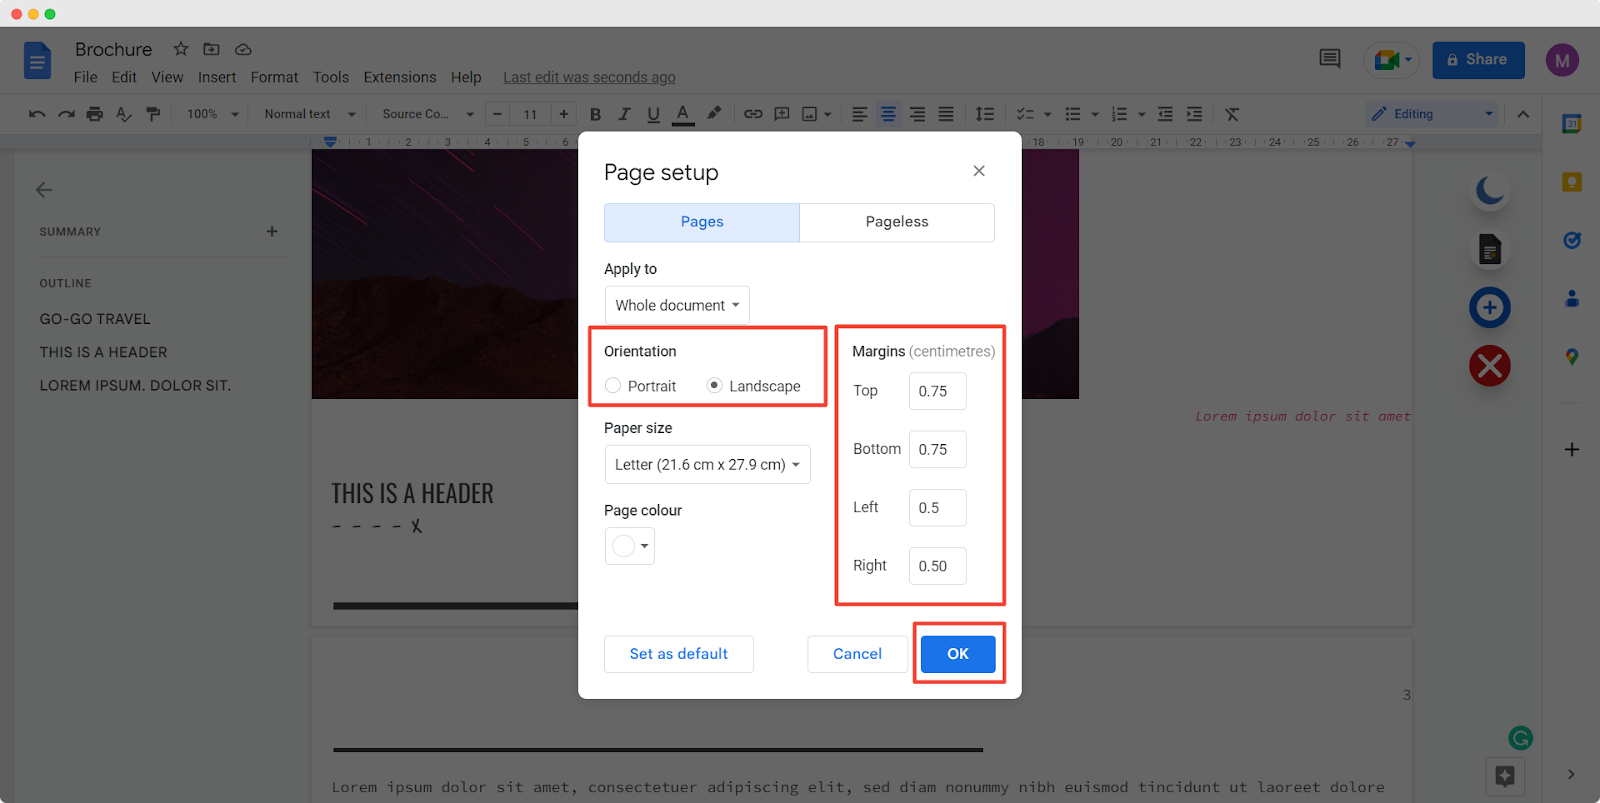Open Google Docs home icon

tap(37, 61)
